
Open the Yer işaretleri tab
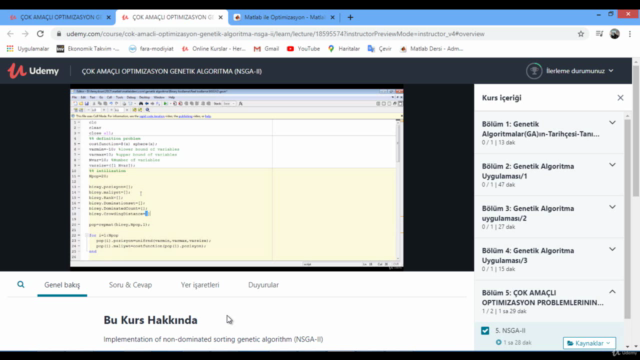pyautogui.click(x=200, y=285)
